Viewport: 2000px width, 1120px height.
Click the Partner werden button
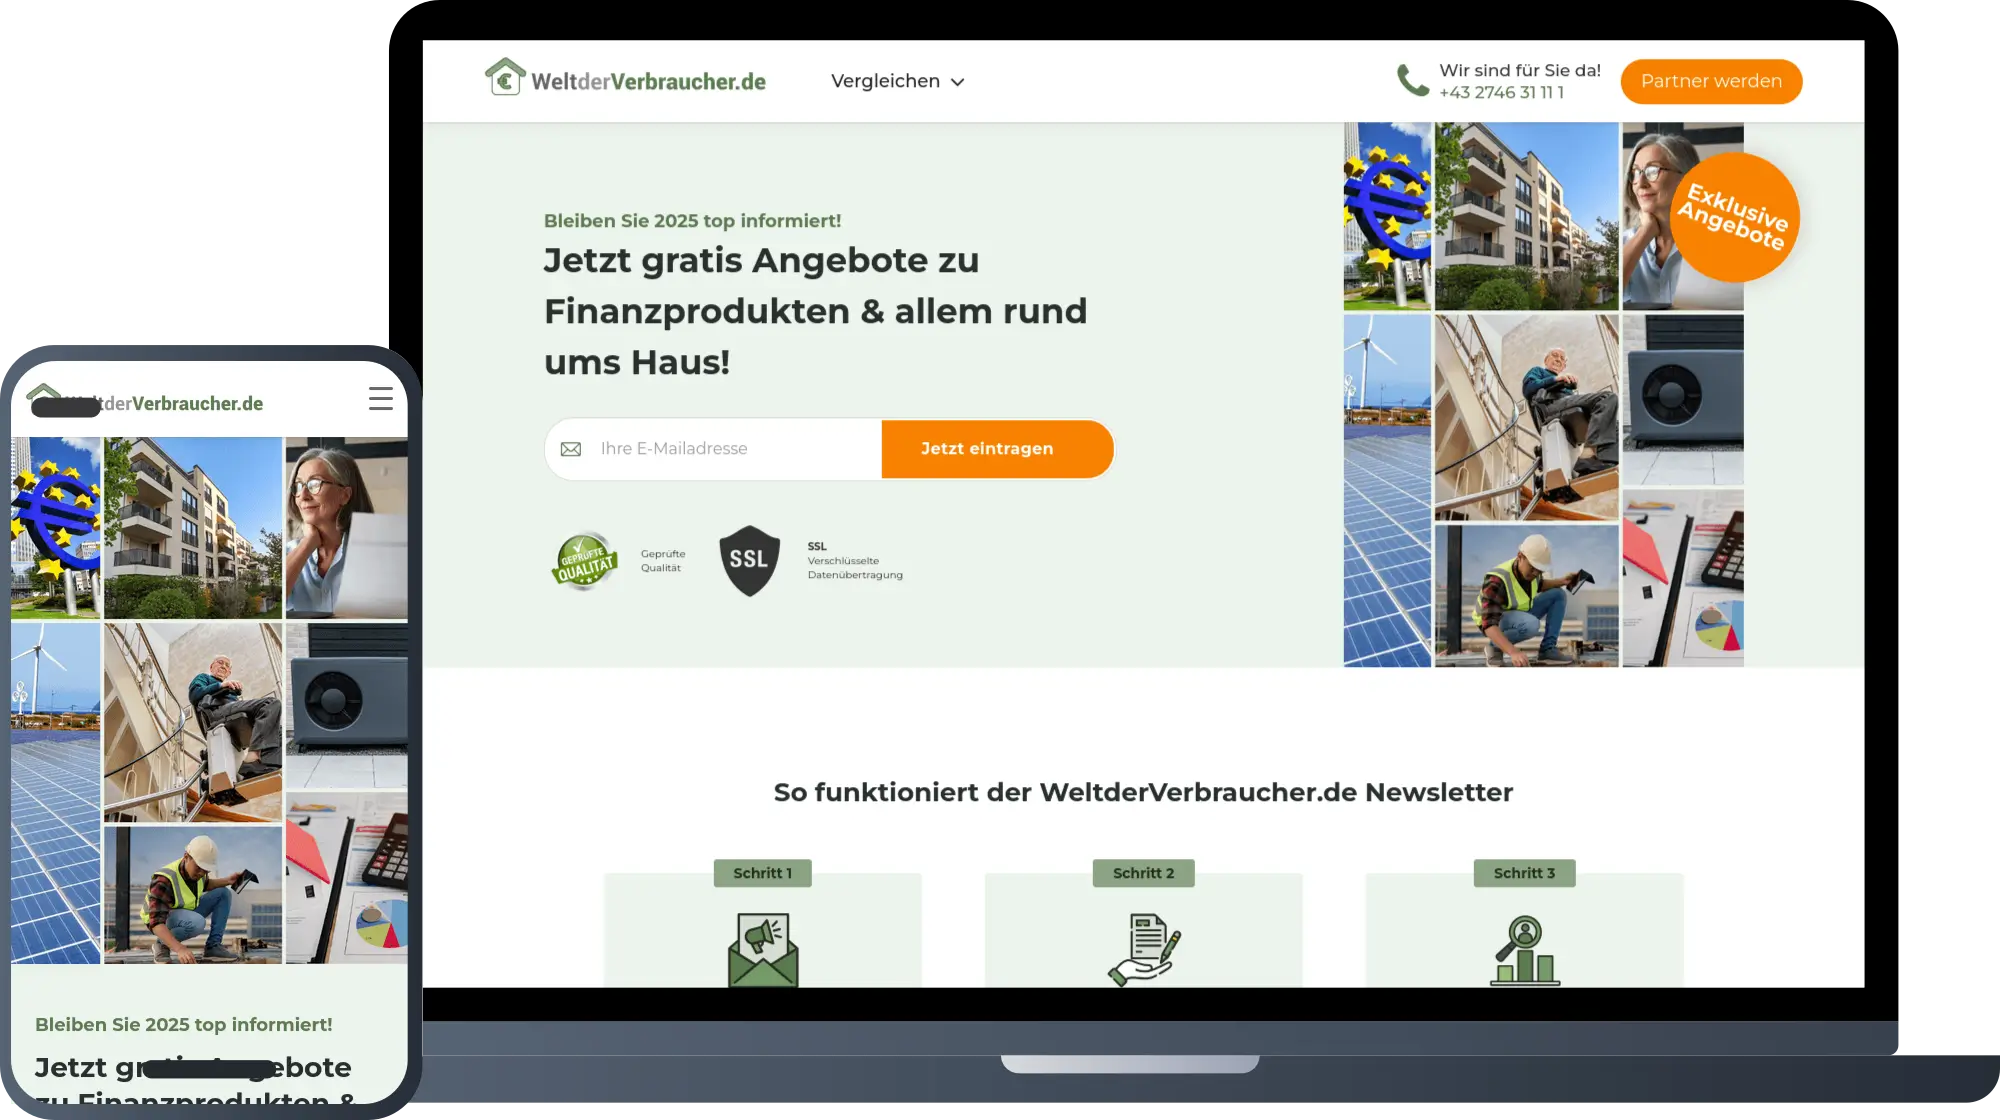click(x=1711, y=81)
